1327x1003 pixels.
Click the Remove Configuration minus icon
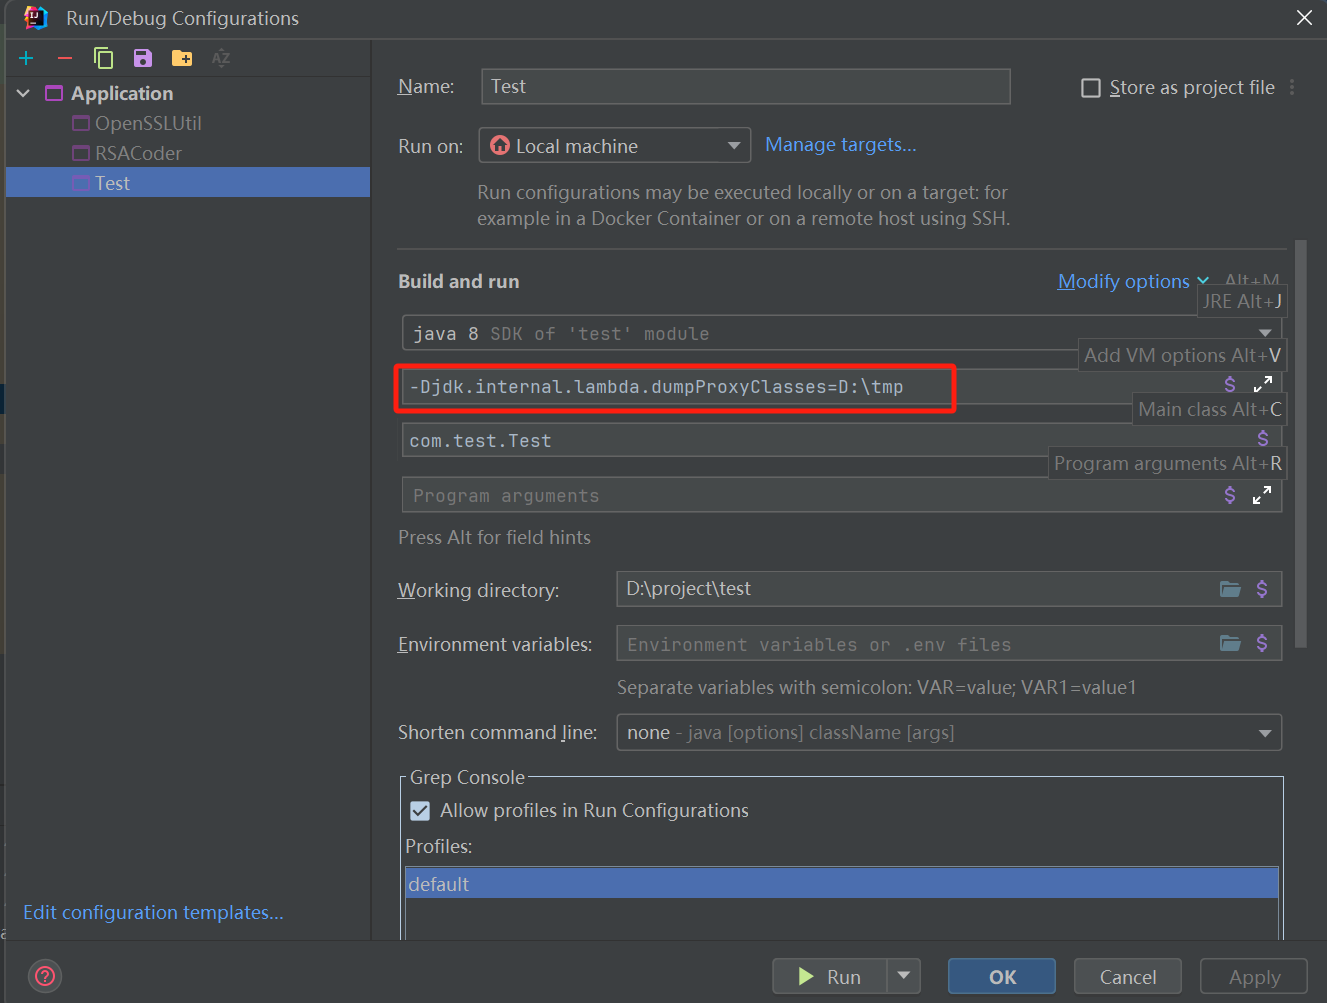coord(65,59)
